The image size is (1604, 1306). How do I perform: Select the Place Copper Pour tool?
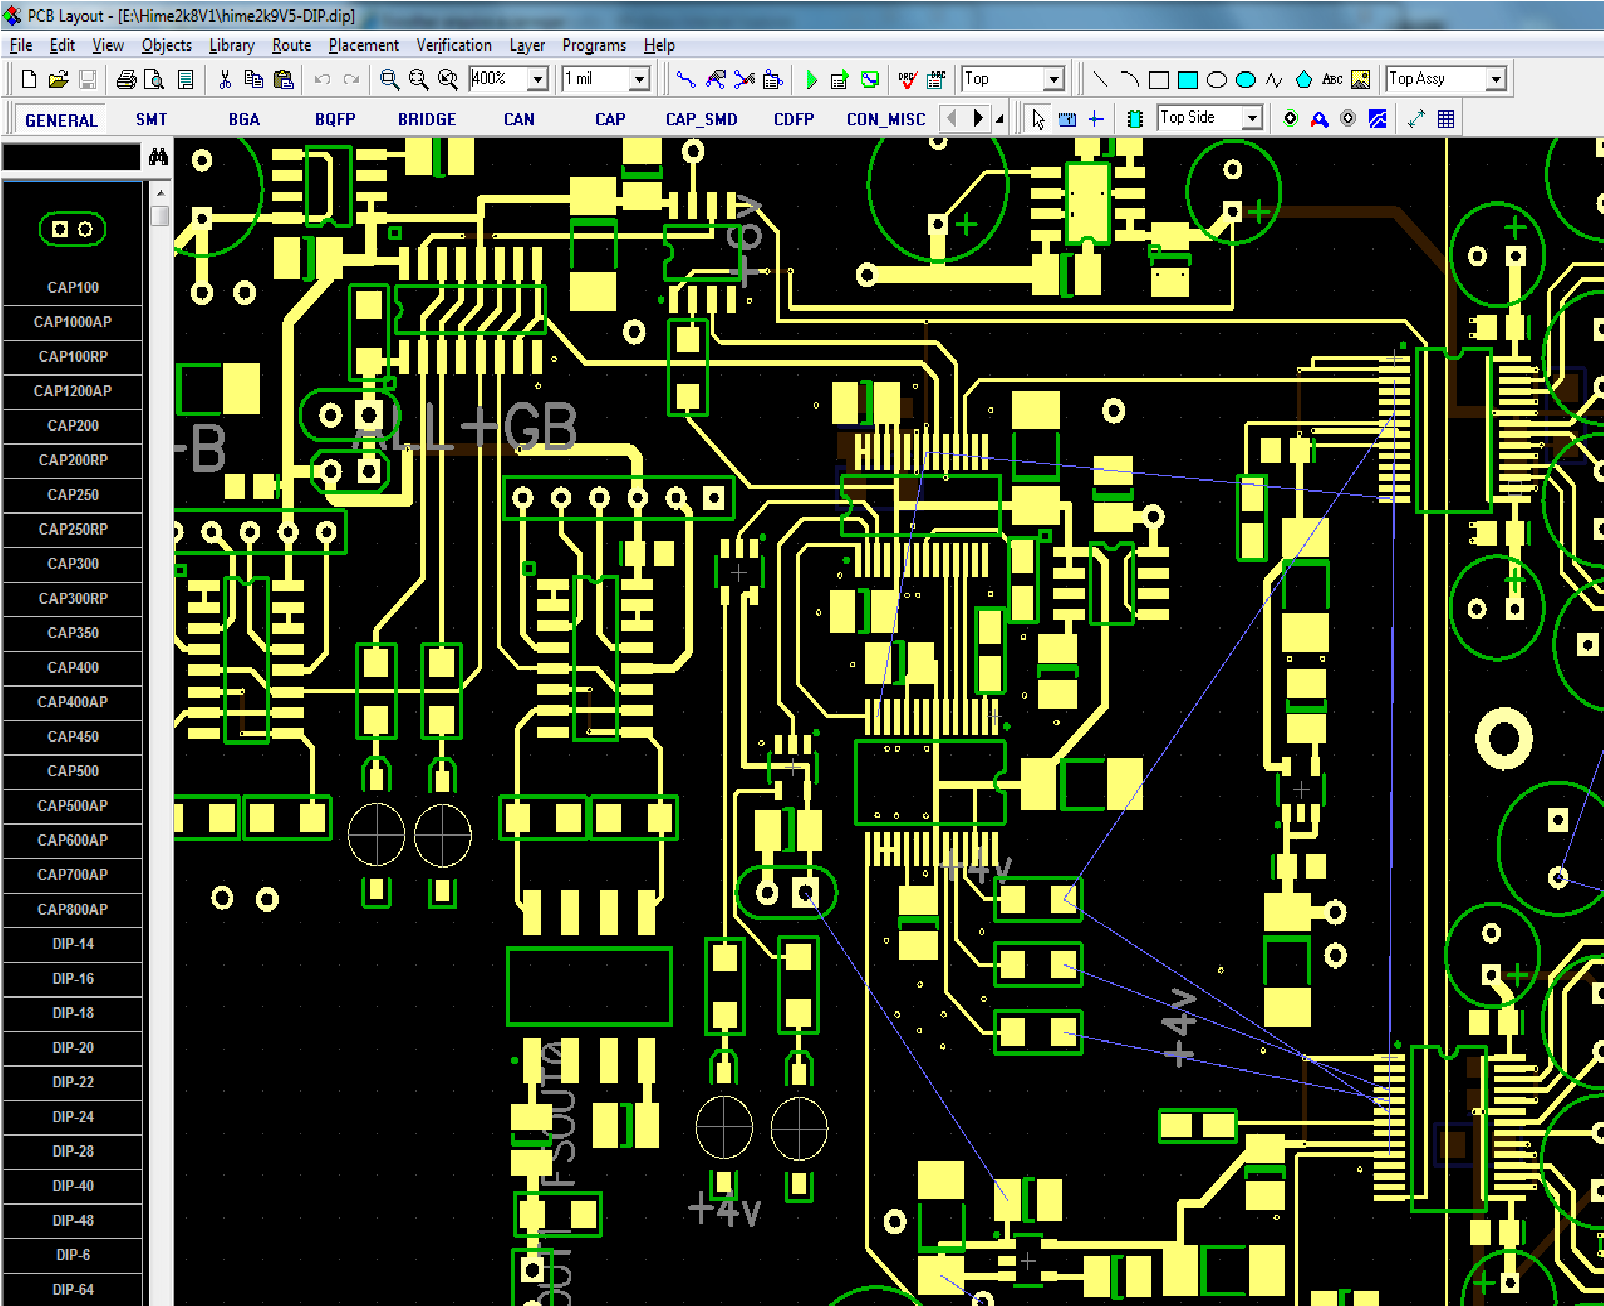pos(1377,119)
